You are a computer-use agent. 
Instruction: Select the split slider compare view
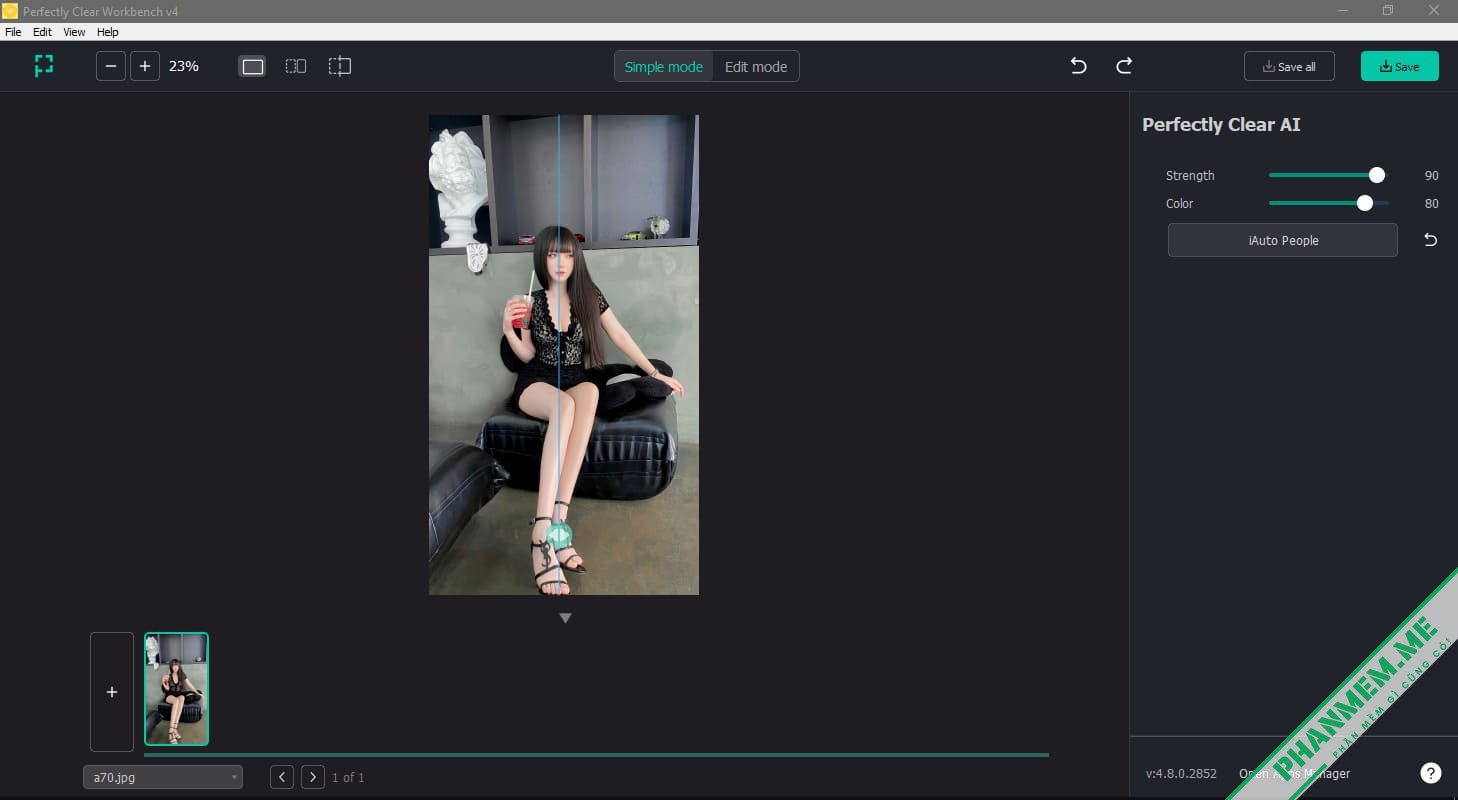[340, 66]
